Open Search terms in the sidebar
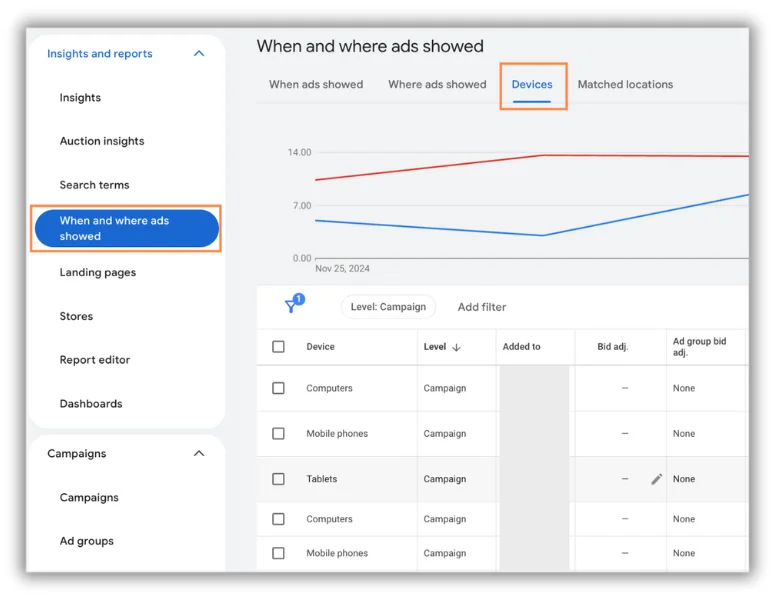 [x=94, y=185]
